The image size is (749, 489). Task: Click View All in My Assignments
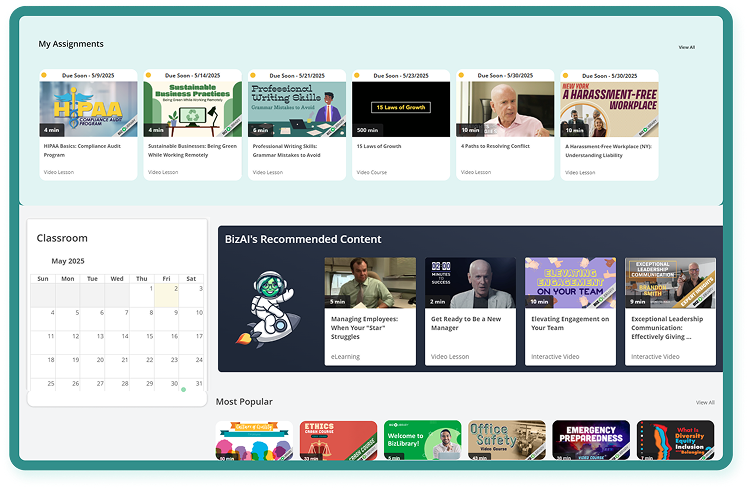[x=686, y=47]
